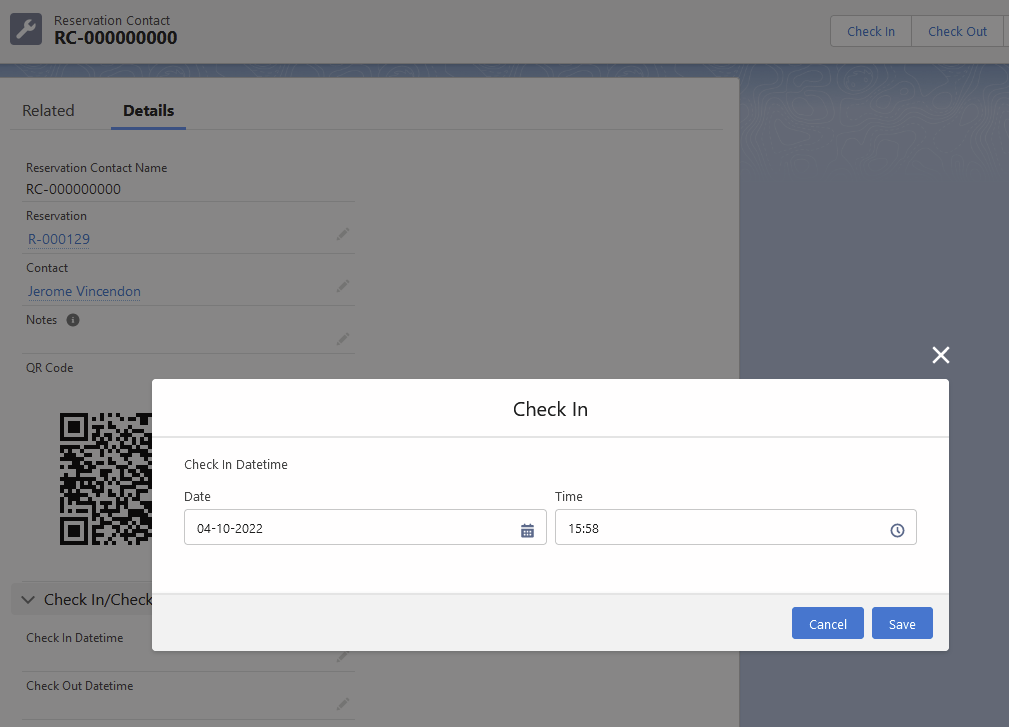1009x727 pixels.
Task: Click the Check In header button
Action: point(870,31)
